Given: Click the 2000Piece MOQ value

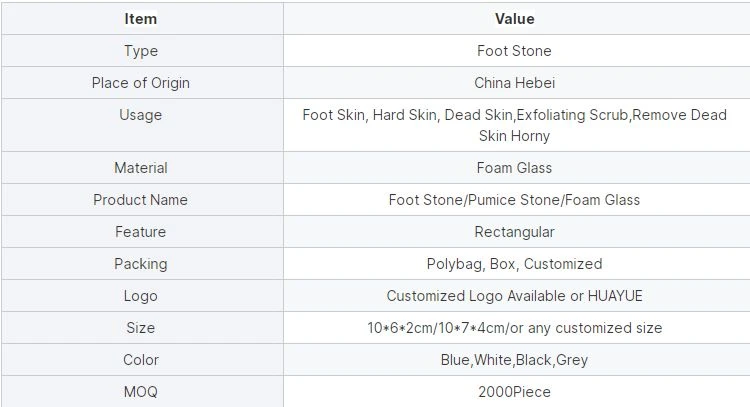Looking at the screenshot, I should pos(515,392).
